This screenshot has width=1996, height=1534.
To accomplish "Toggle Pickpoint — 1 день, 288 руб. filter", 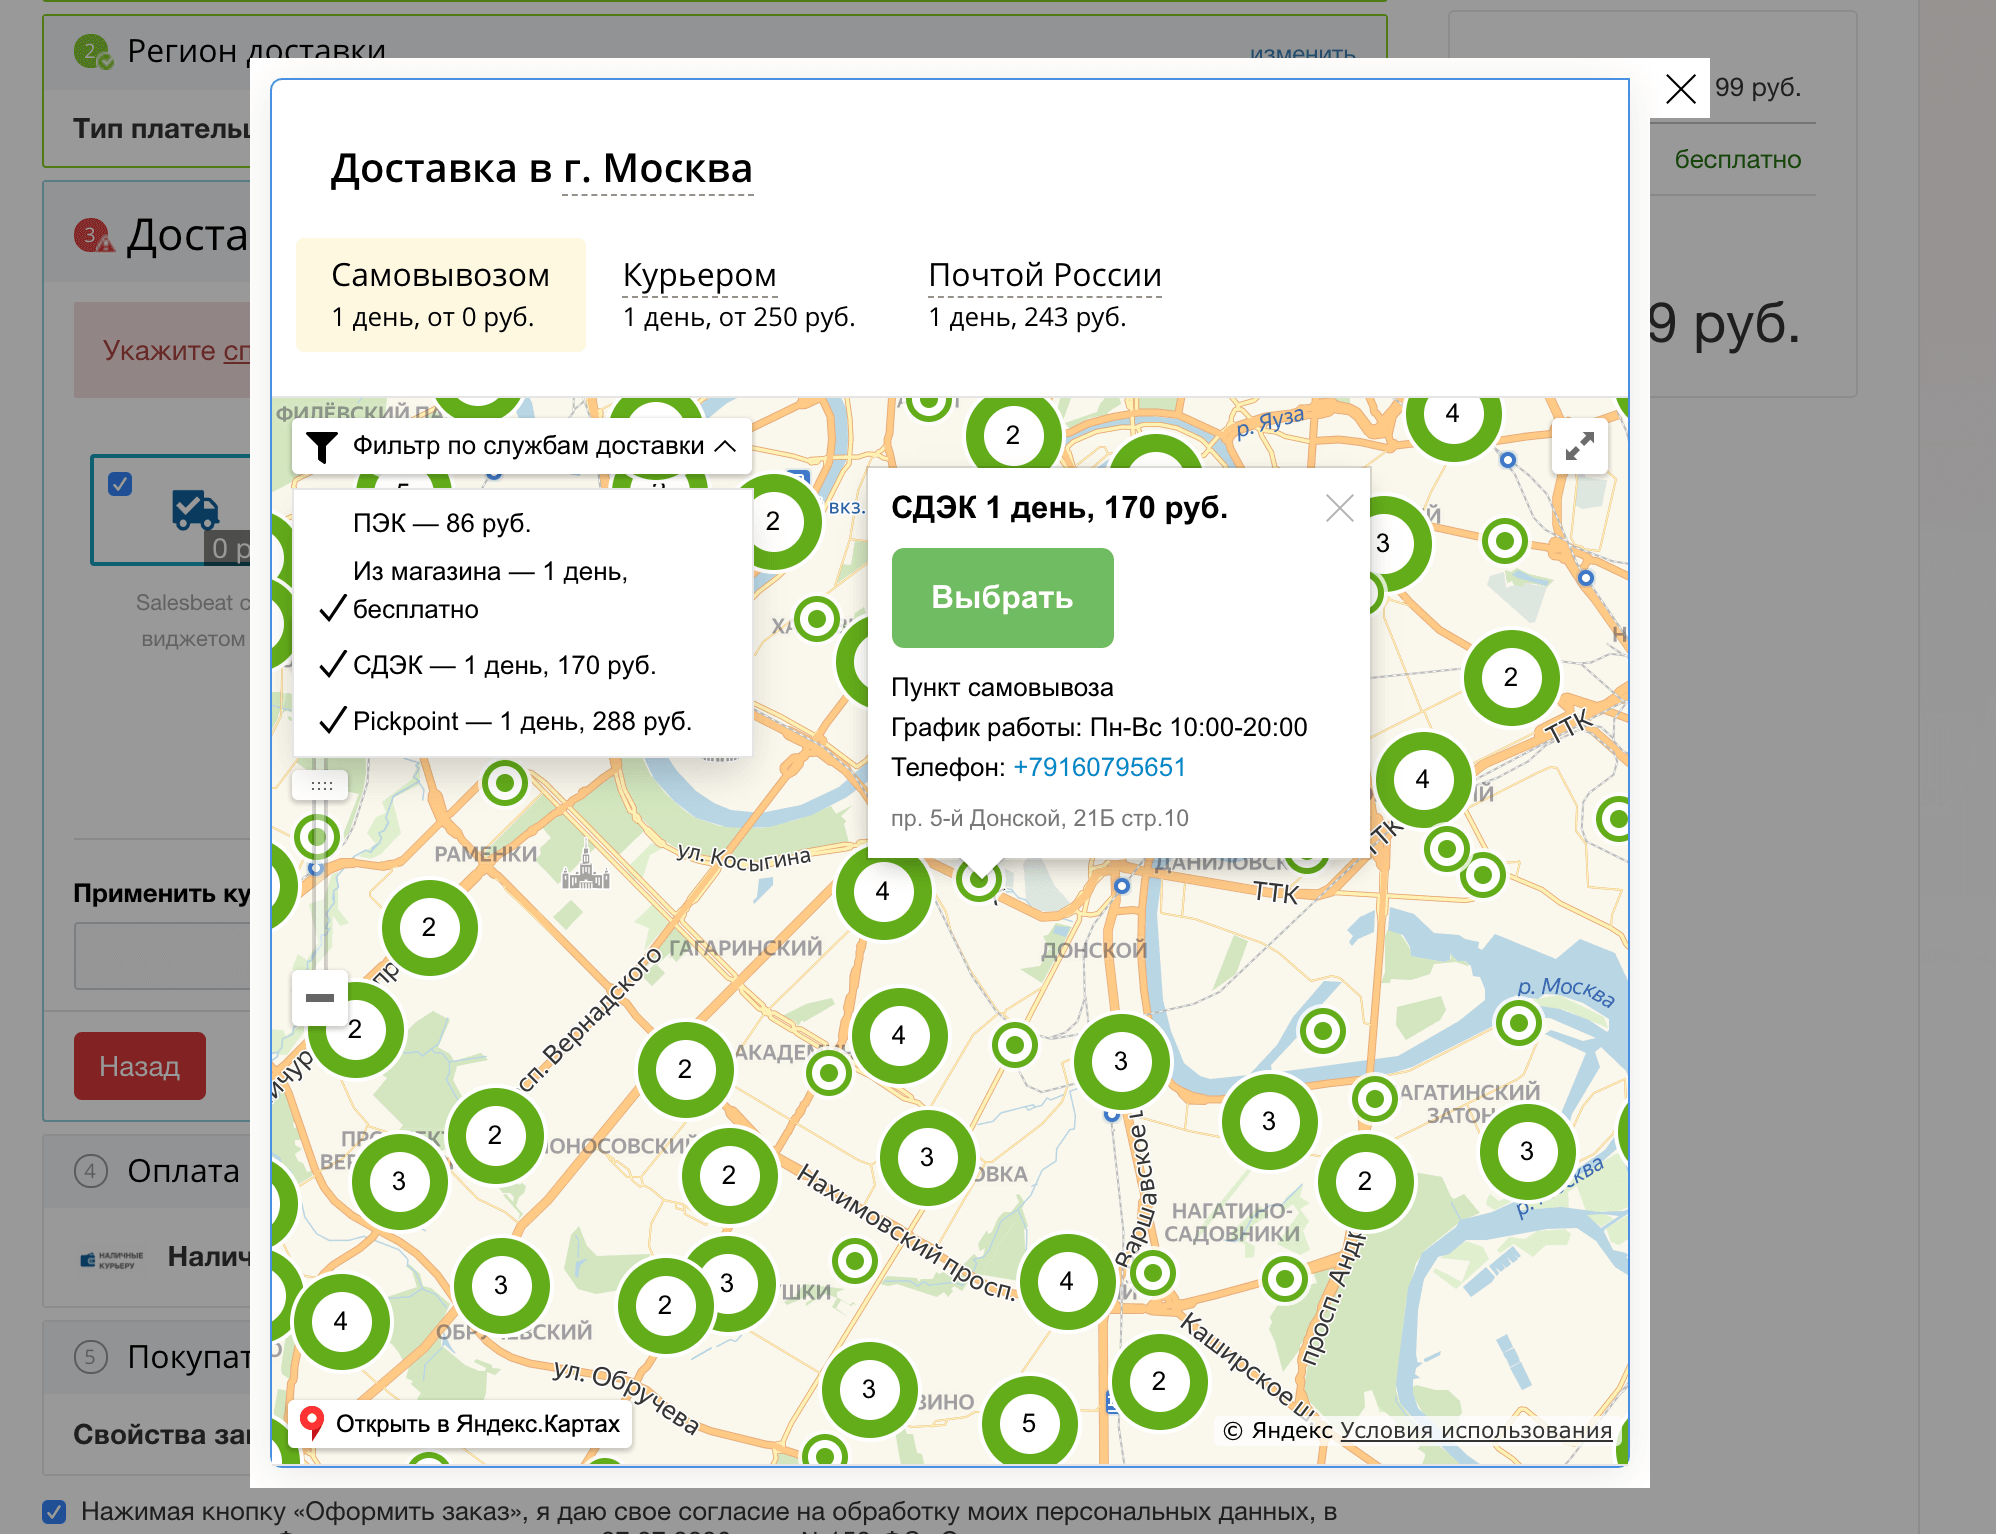I will tap(506, 721).
